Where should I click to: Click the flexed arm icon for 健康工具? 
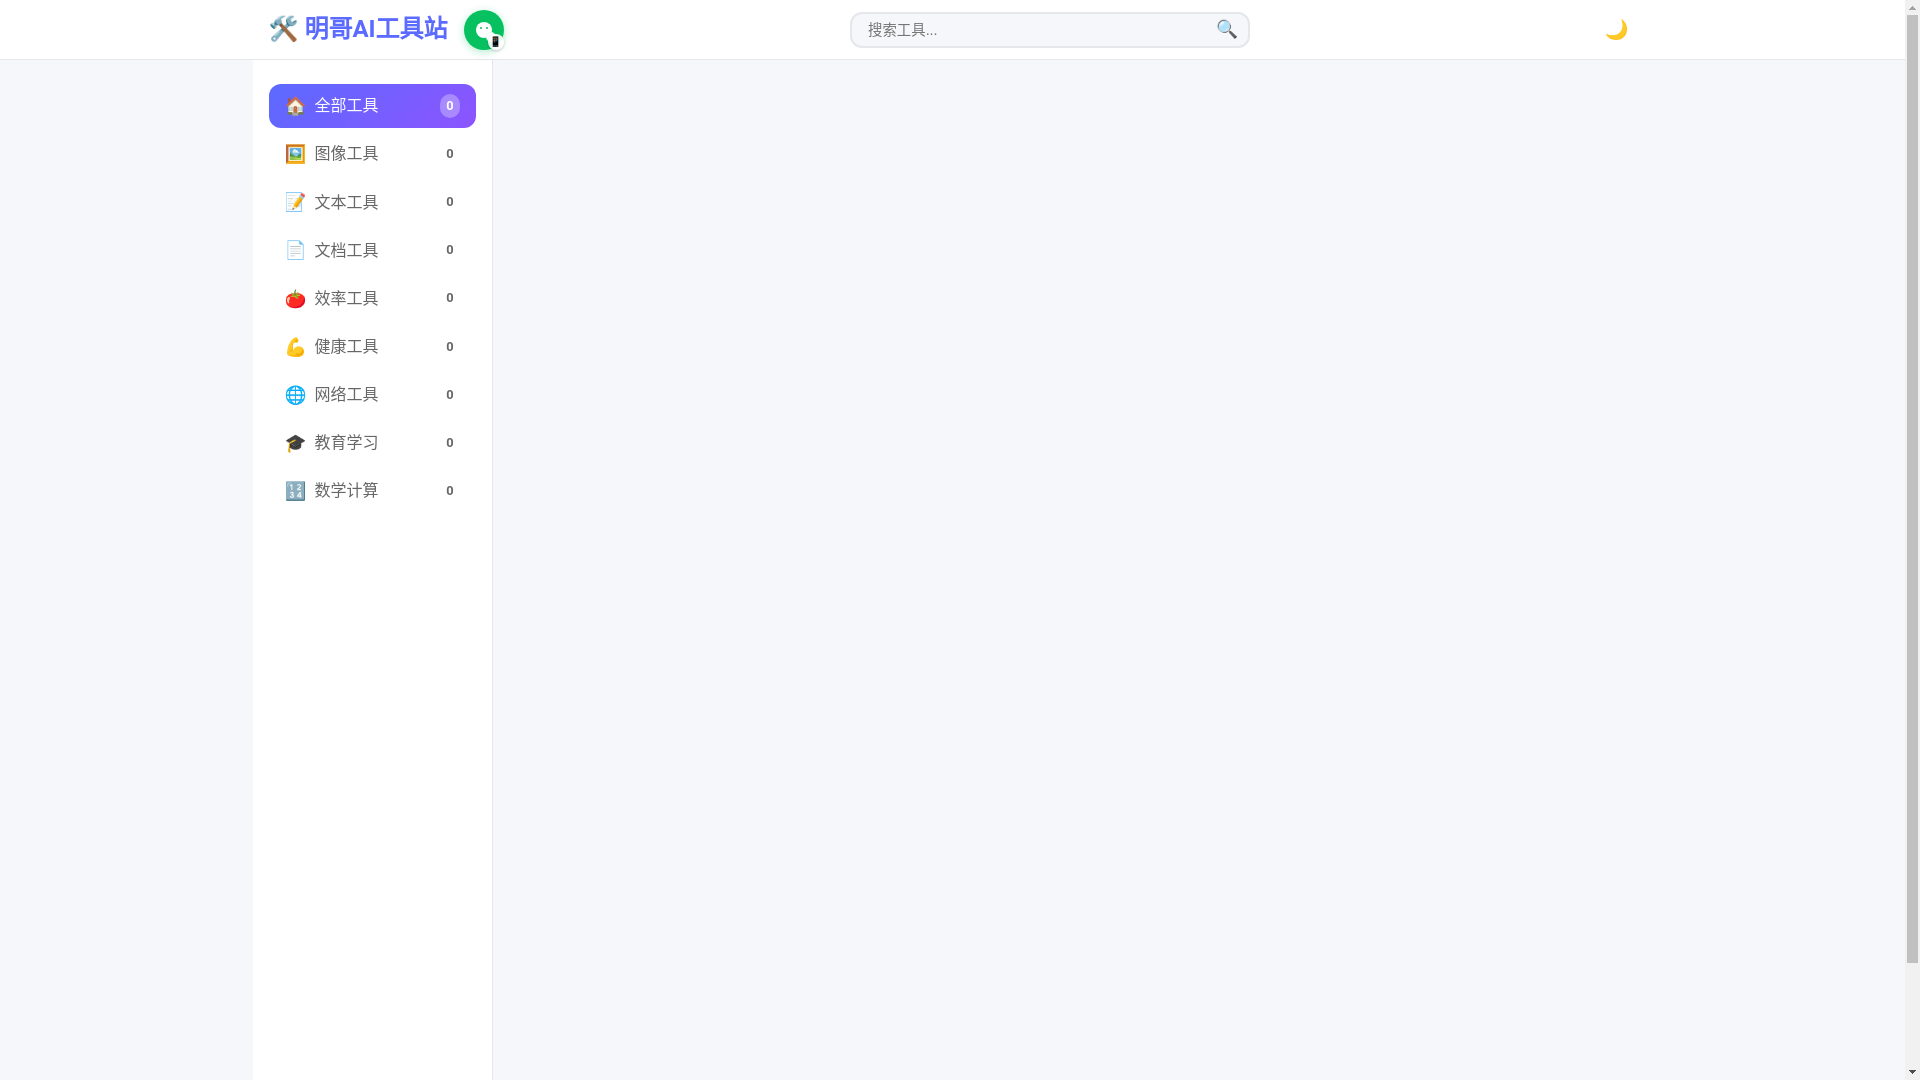pyautogui.click(x=295, y=347)
